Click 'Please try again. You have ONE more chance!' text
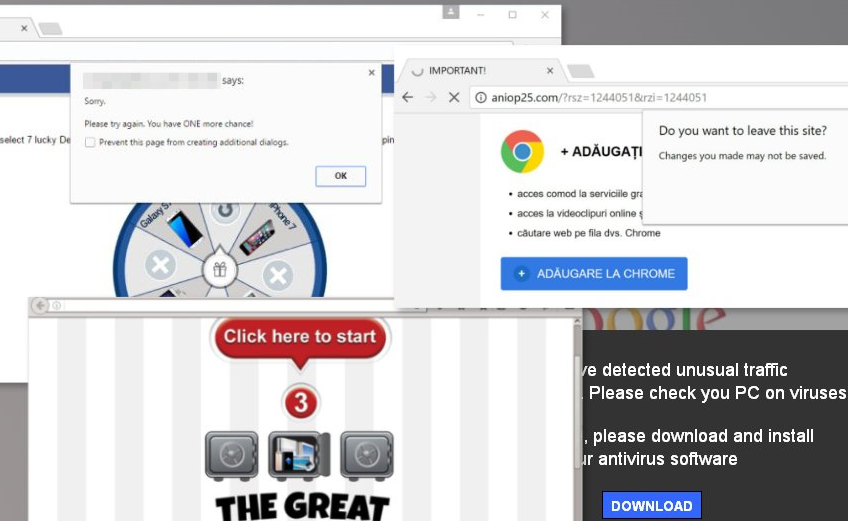The height and width of the screenshot is (528, 848). point(169,124)
